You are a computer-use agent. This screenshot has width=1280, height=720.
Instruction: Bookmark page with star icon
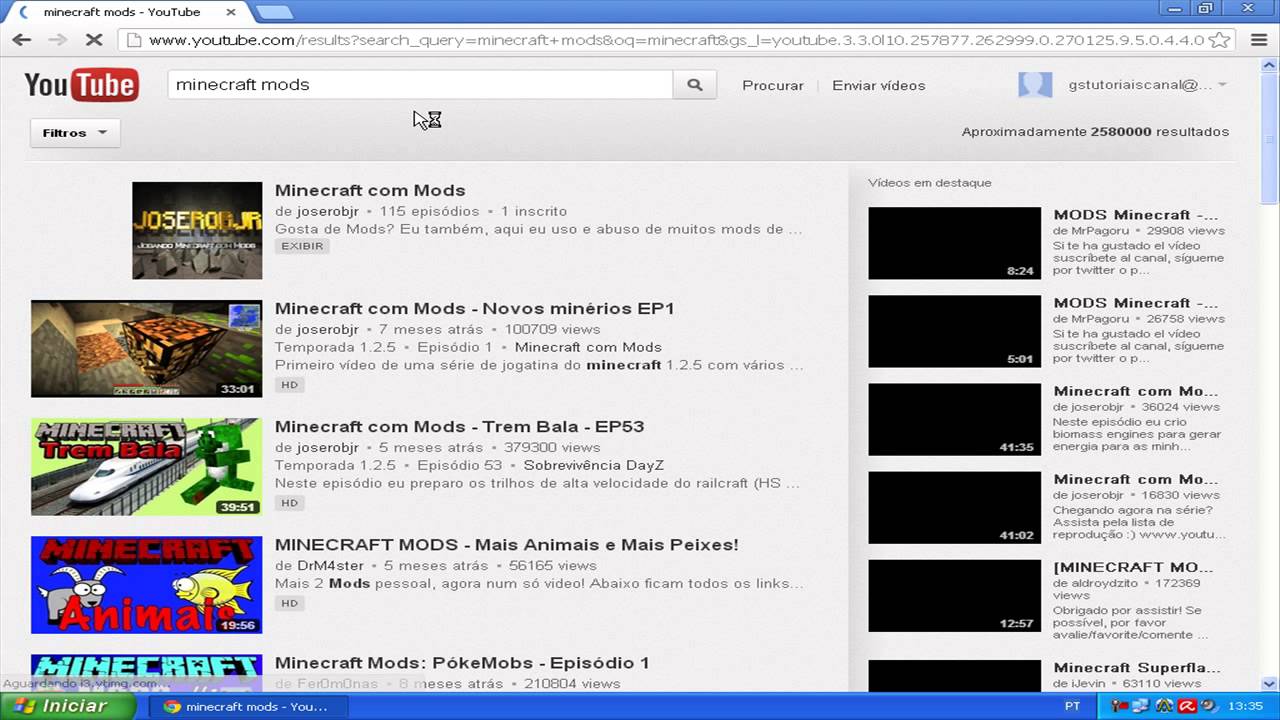1219,40
